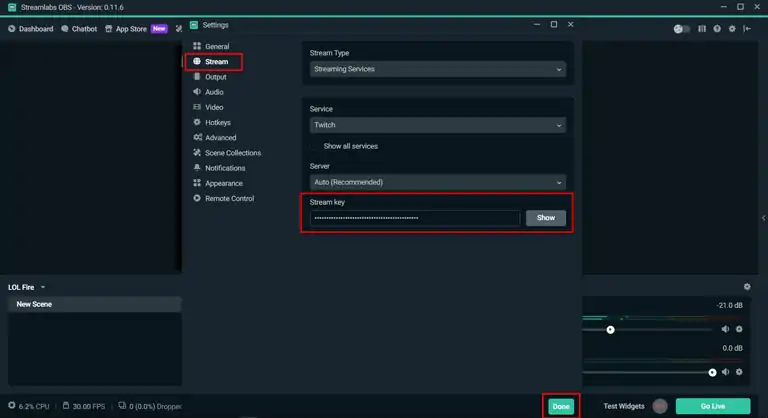Screen dimensions: 768x418
Task: Expand the Stream Type dropdown
Action: (437, 69)
